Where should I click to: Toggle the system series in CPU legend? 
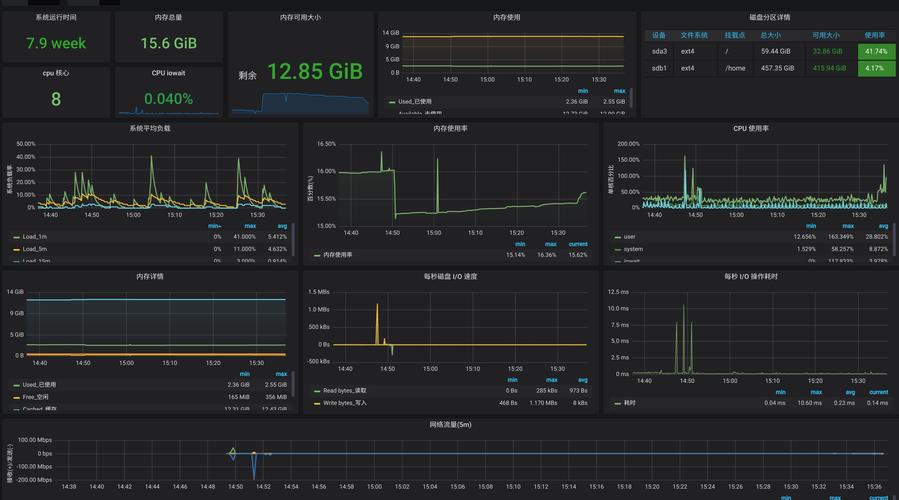[x=634, y=249]
